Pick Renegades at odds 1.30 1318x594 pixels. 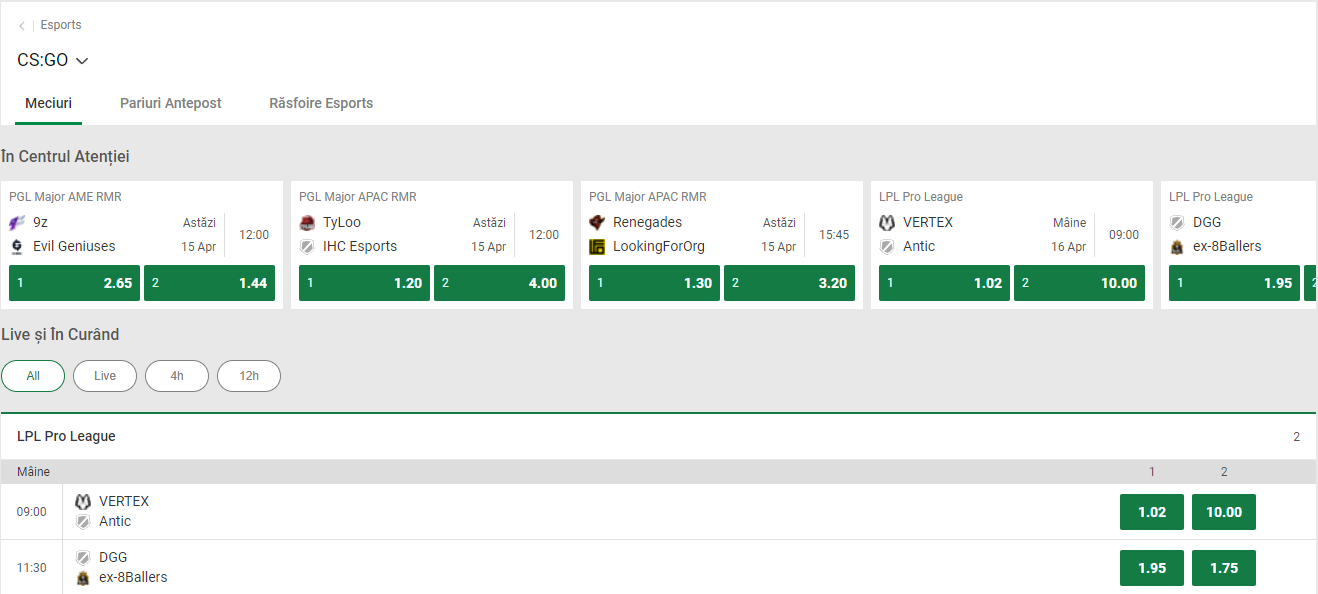[655, 283]
